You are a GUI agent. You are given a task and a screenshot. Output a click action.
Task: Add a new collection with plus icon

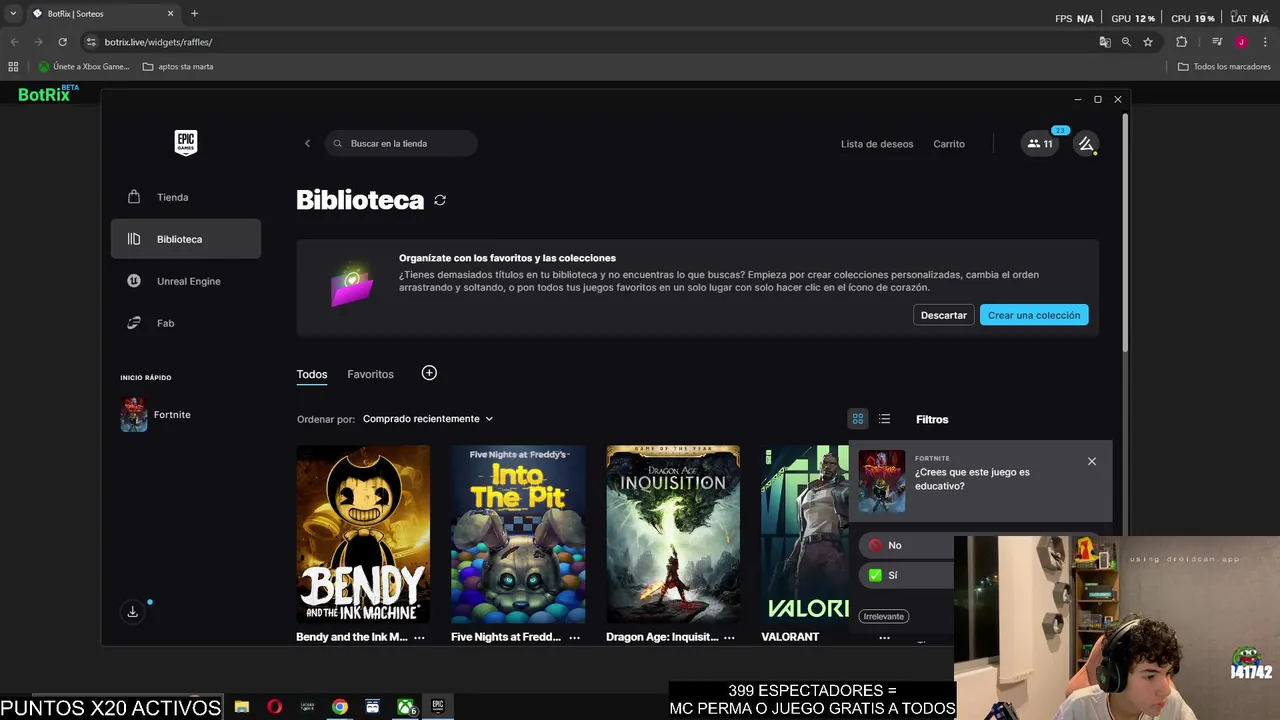[x=429, y=373]
